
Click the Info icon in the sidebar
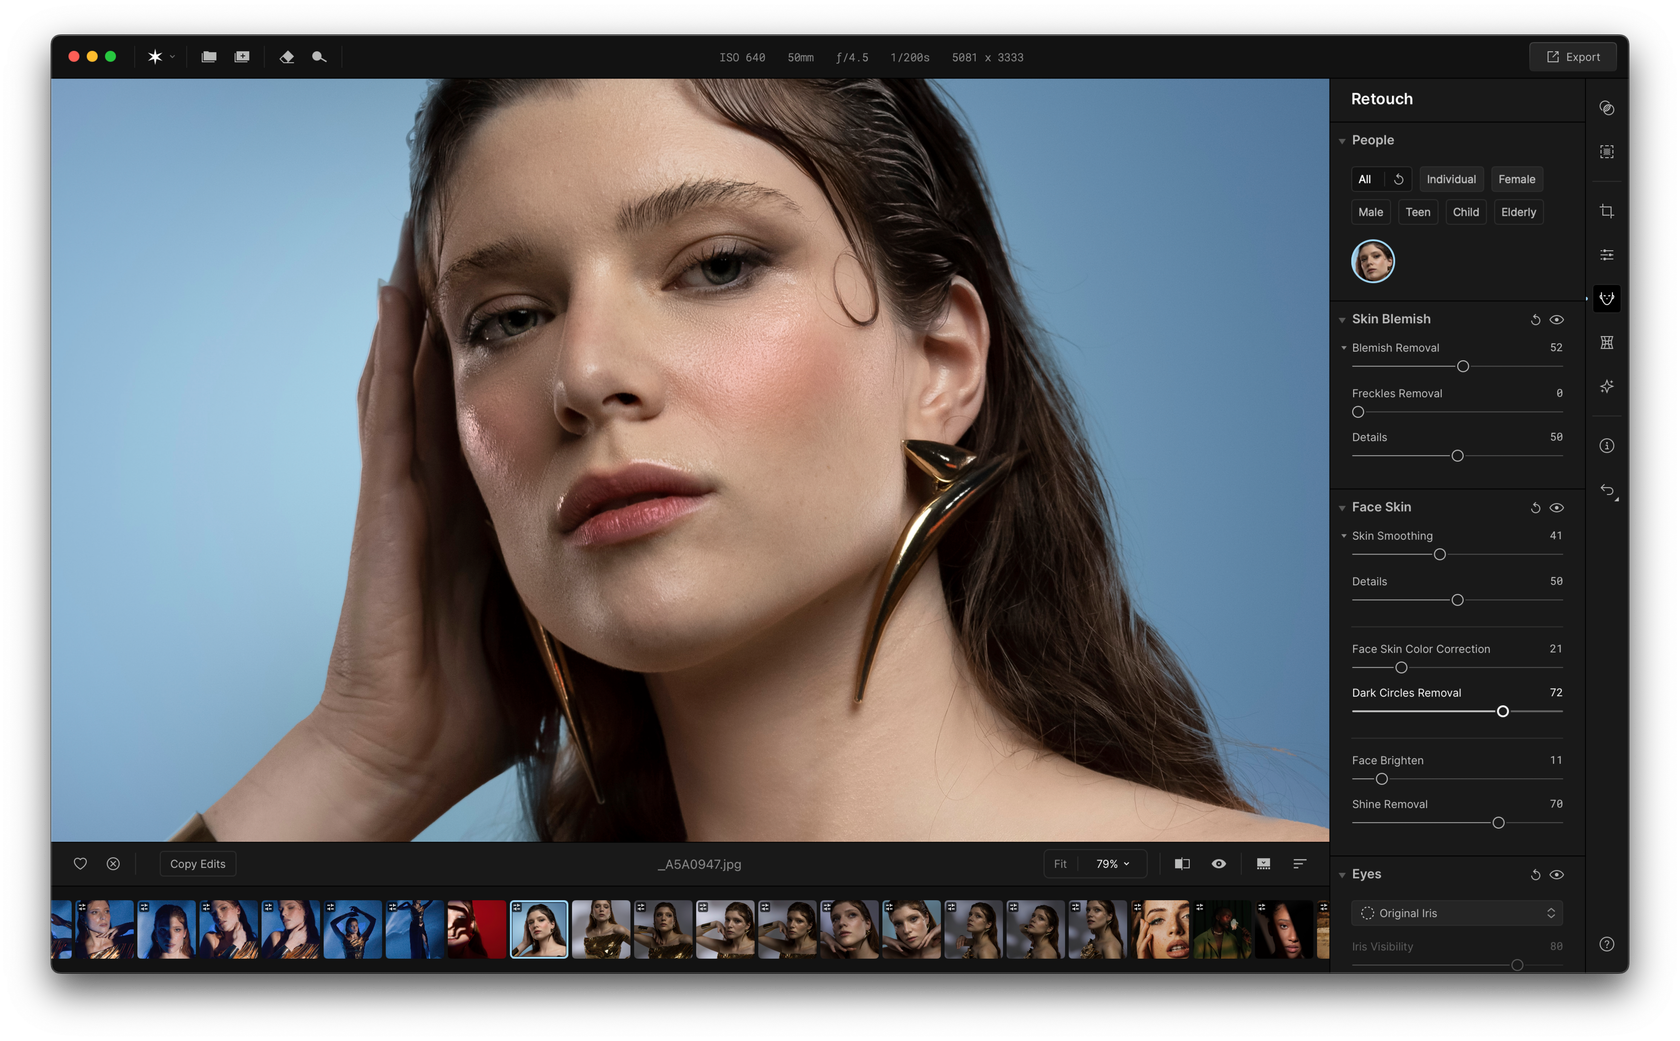tap(1607, 445)
